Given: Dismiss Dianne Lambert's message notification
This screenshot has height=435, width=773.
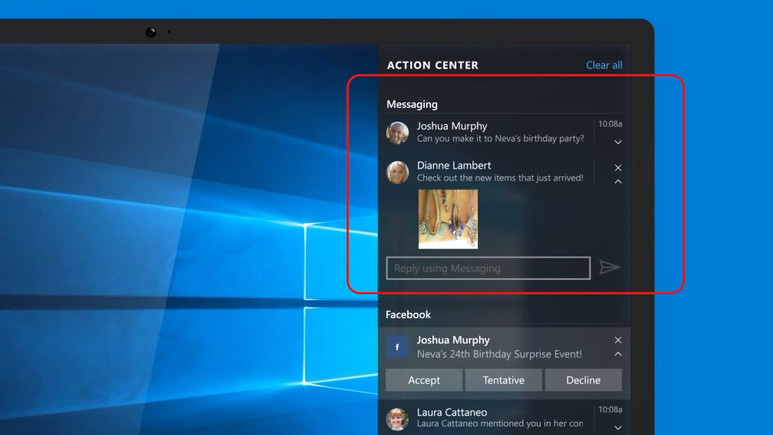Looking at the screenshot, I should [x=618, y=168].
